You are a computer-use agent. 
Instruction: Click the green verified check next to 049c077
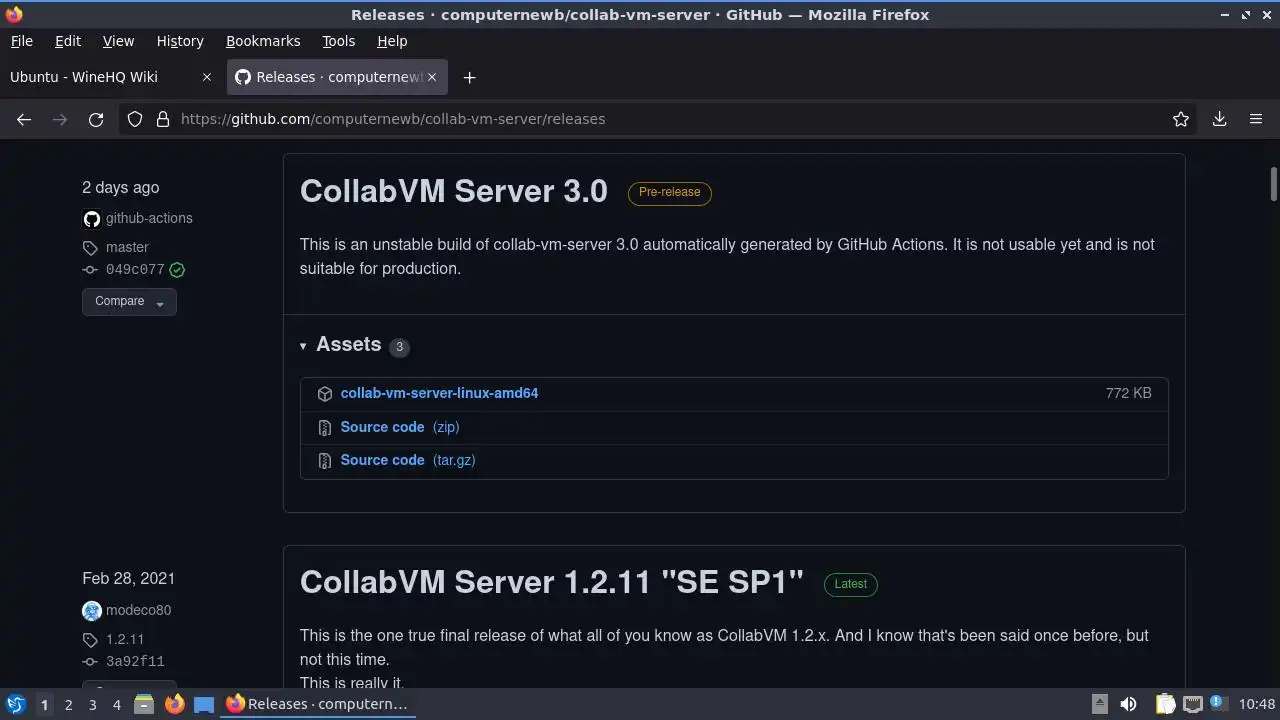tap(177, 270)
